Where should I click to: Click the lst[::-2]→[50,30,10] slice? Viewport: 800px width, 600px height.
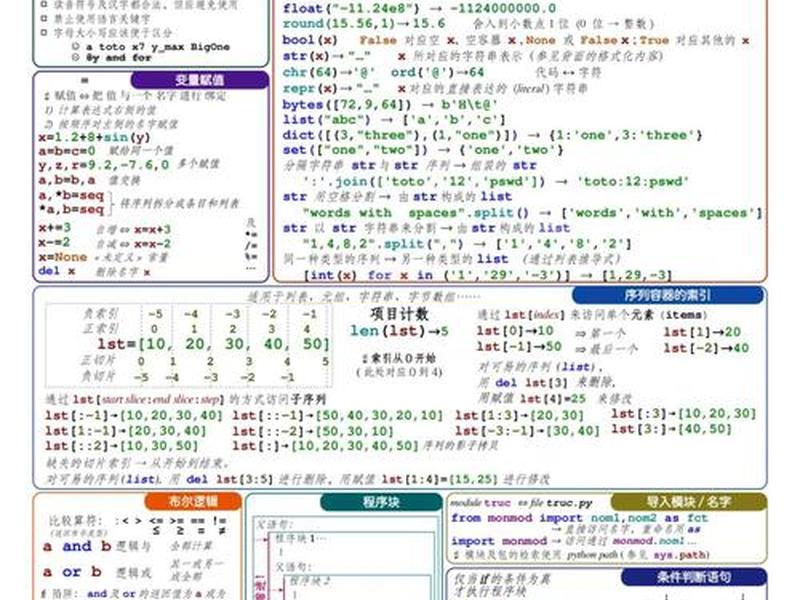click(313, 431)
